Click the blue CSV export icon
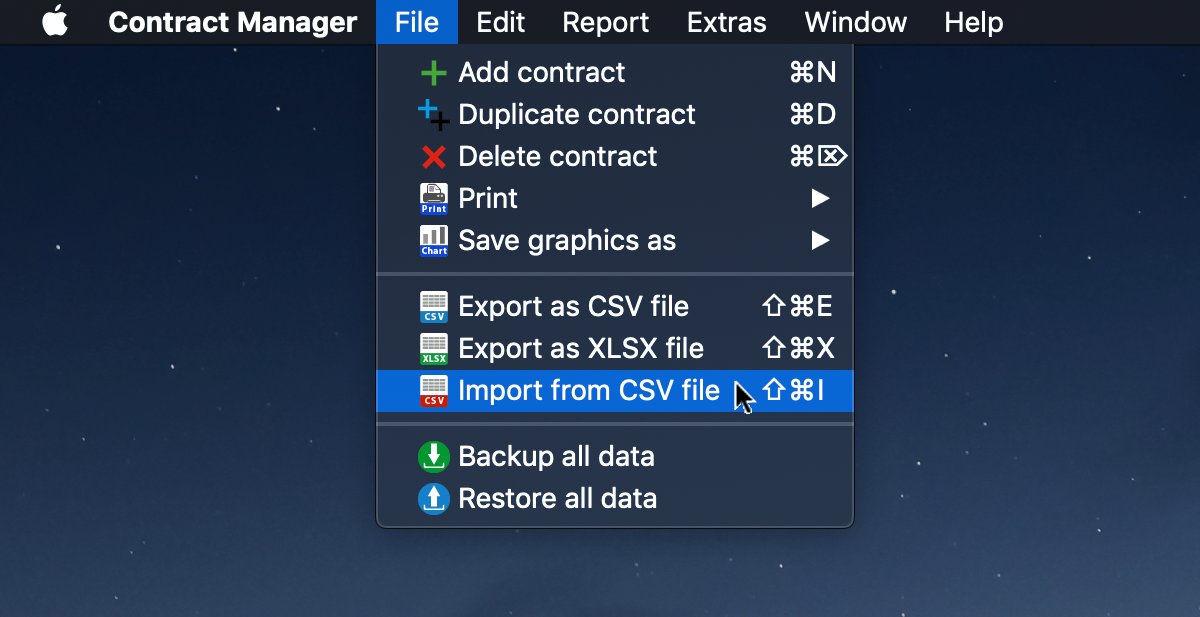Screen dimensions: 1200x617 pyautogui.click(x=434, y=307)
